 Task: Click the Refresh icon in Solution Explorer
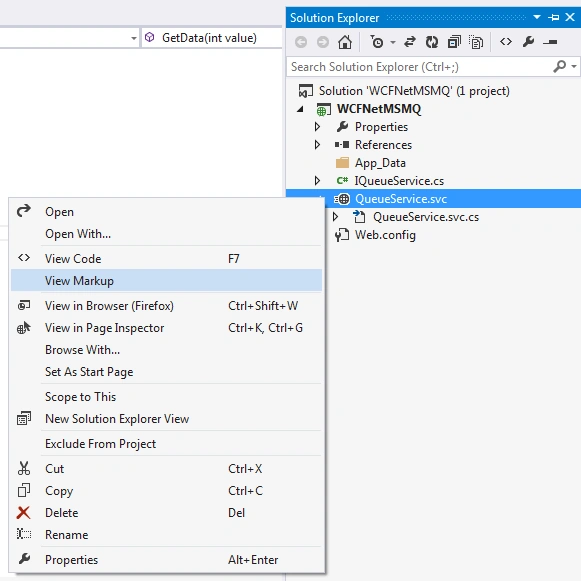click(432, 42)
